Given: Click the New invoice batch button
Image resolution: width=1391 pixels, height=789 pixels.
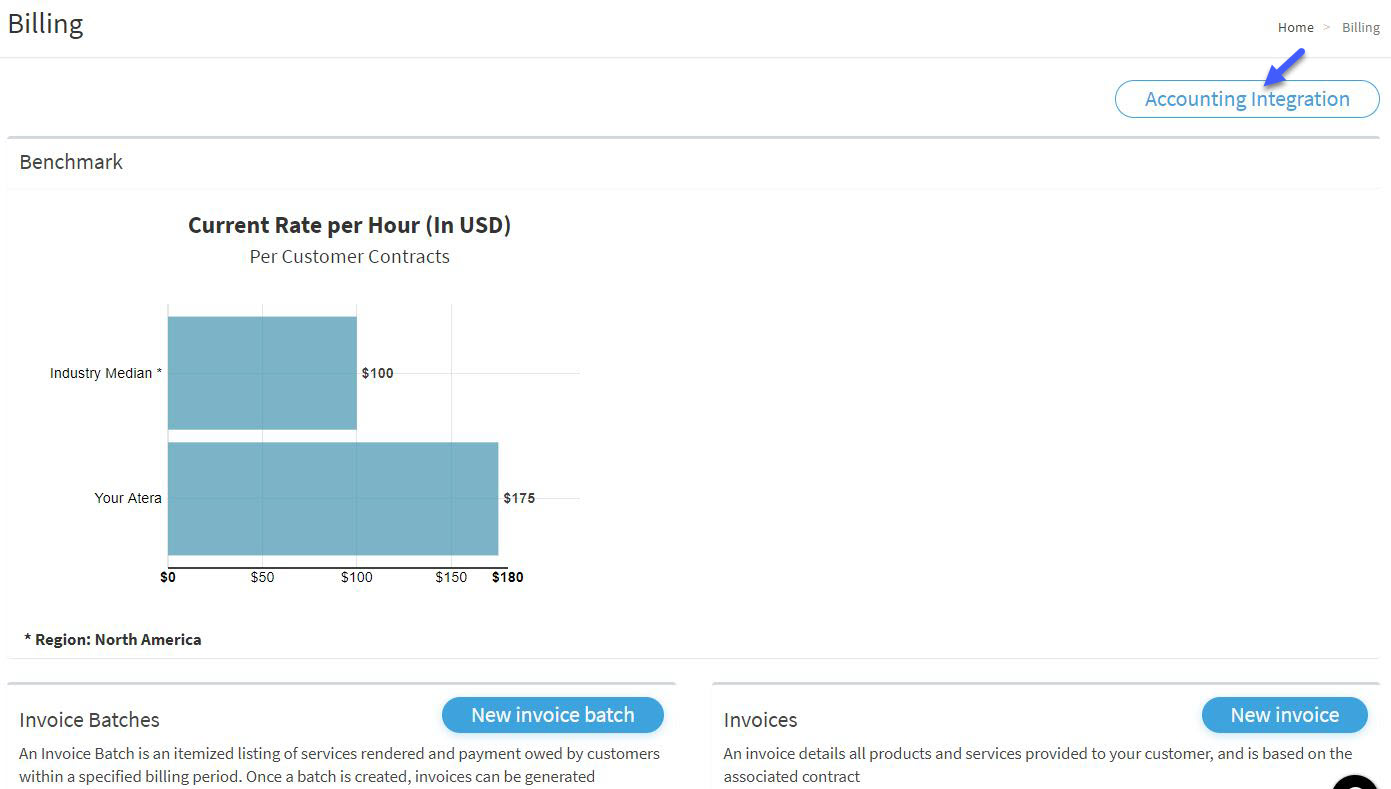Looking at the screenshot, I should click(553, 715).
